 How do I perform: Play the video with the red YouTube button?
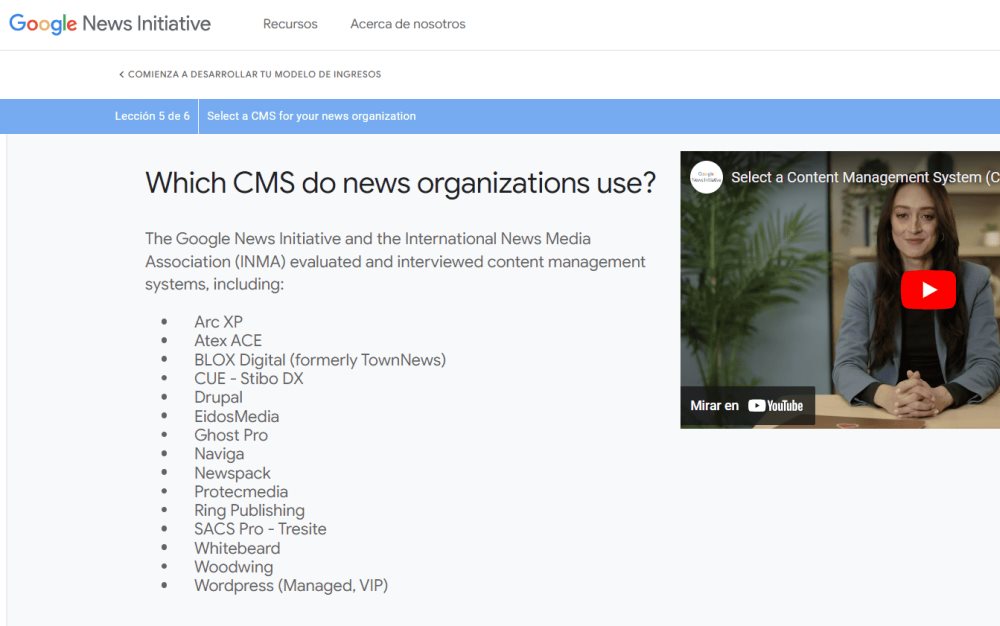(x=928, y=290)
